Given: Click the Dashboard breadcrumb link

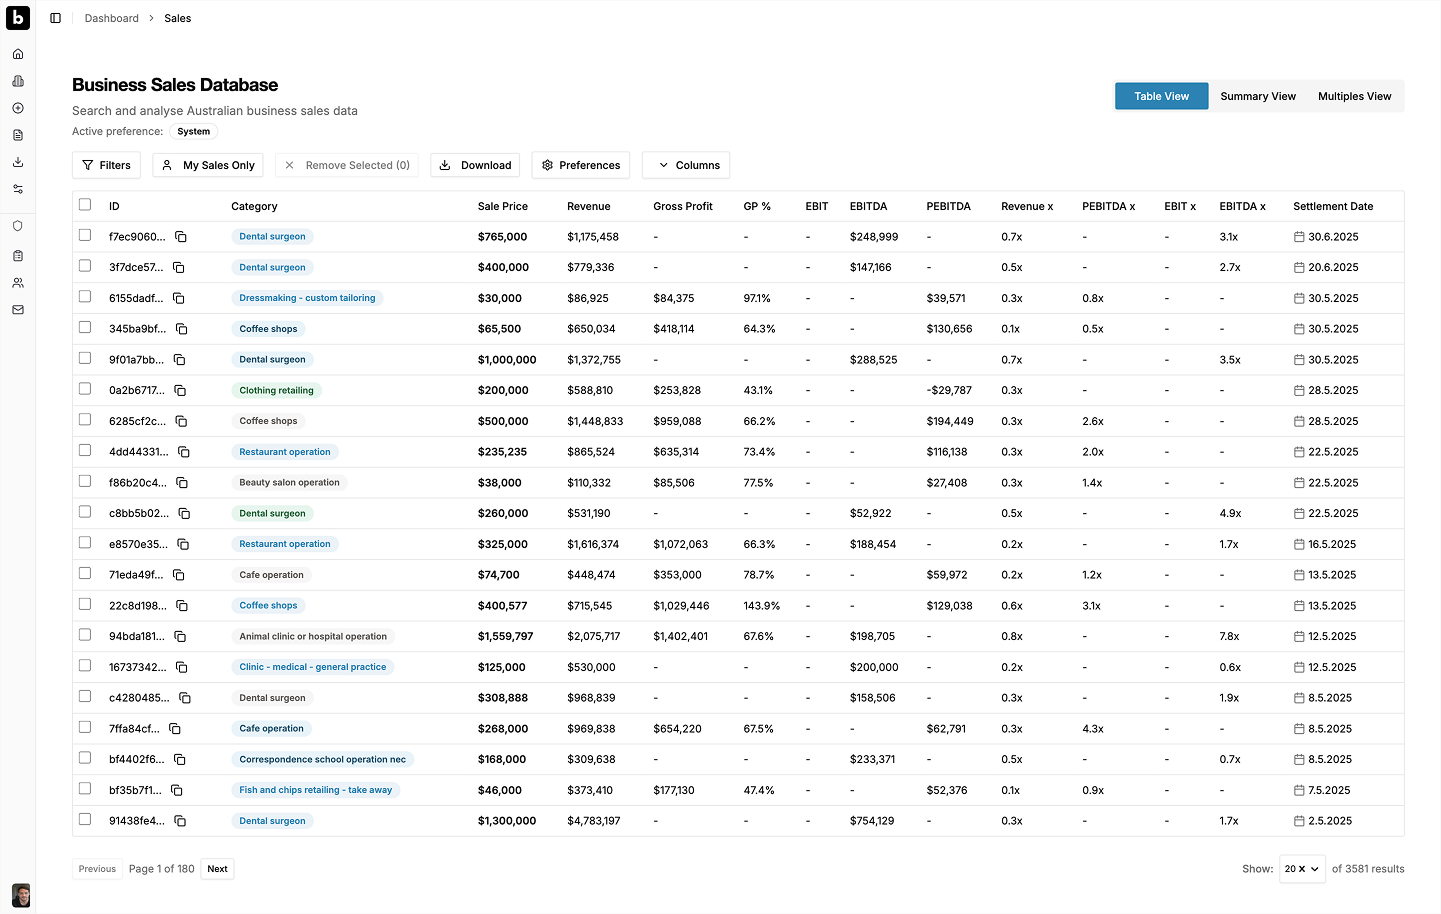Looking at the screenshot, I should [x=111, y=18].
